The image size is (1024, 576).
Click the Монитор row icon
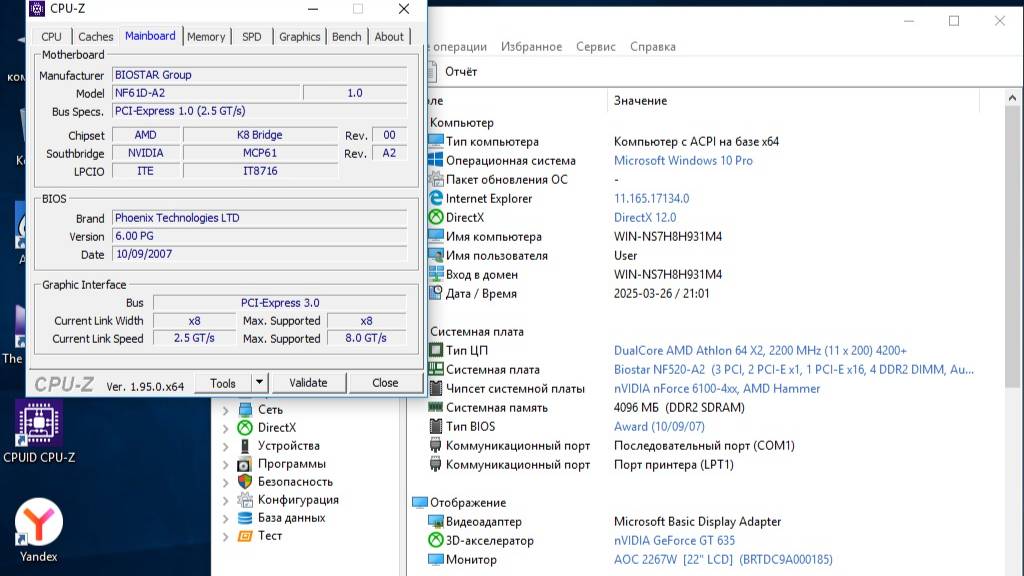[x=436, y=559]
